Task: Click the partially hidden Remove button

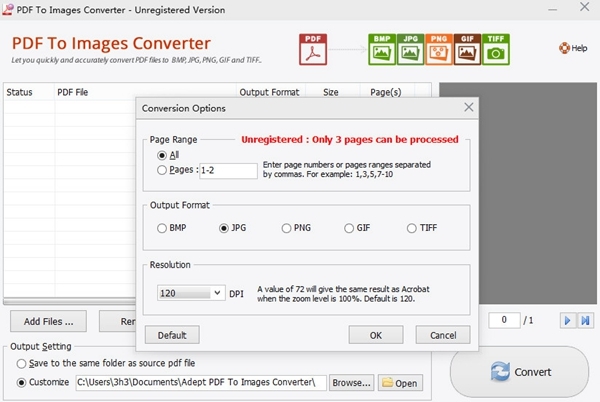Action: (117, 321)
